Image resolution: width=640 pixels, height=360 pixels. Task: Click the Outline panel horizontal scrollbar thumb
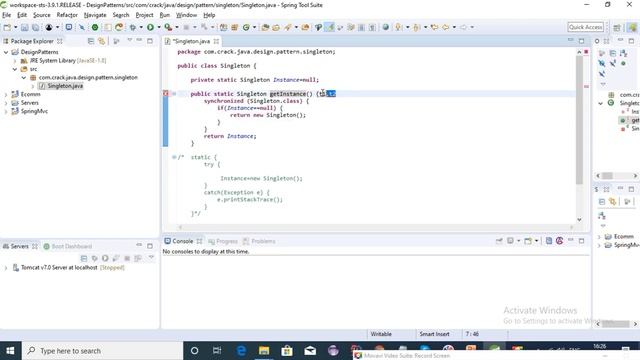[x=607, y=176]
